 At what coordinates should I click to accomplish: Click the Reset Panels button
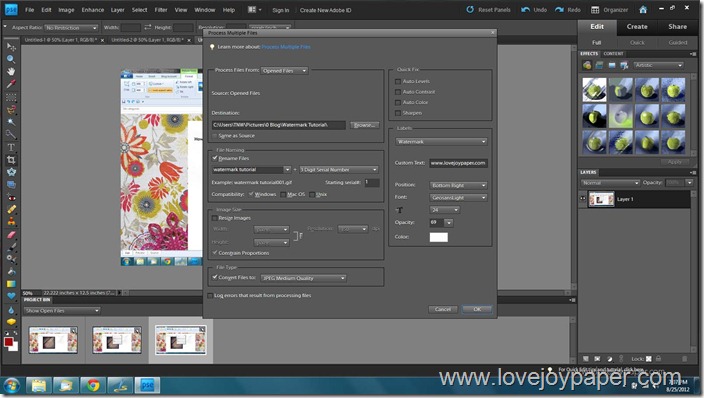tap(488, 9)
